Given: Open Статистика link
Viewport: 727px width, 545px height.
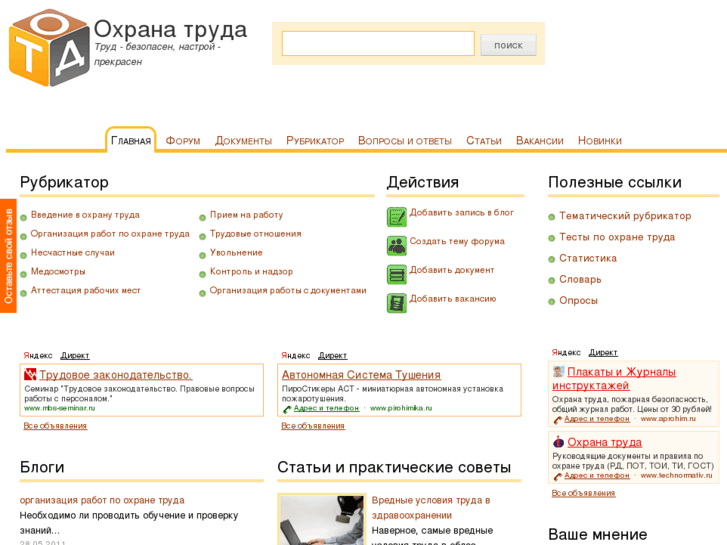Looking at the screenshot, I should (588, 258).
